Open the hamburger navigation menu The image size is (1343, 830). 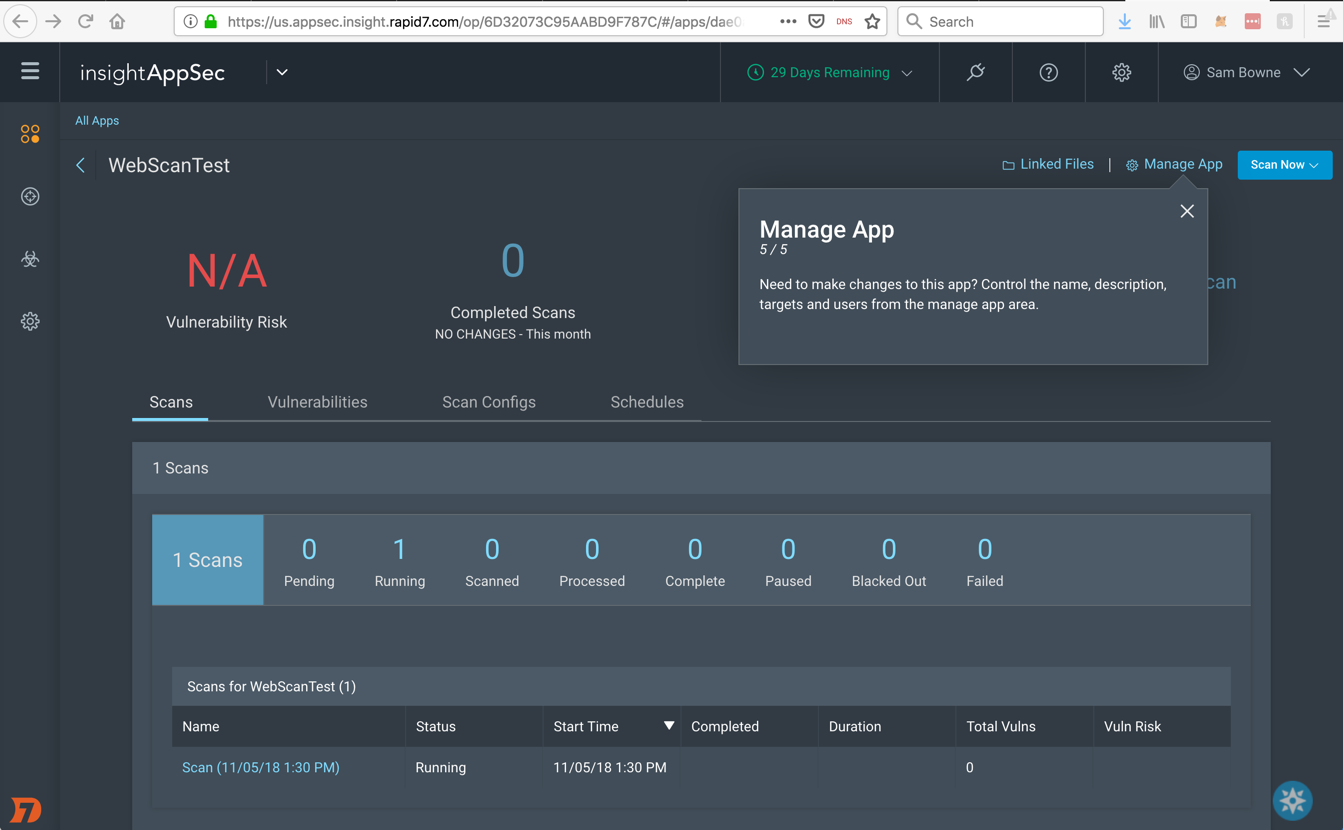[x=30, y=71]
